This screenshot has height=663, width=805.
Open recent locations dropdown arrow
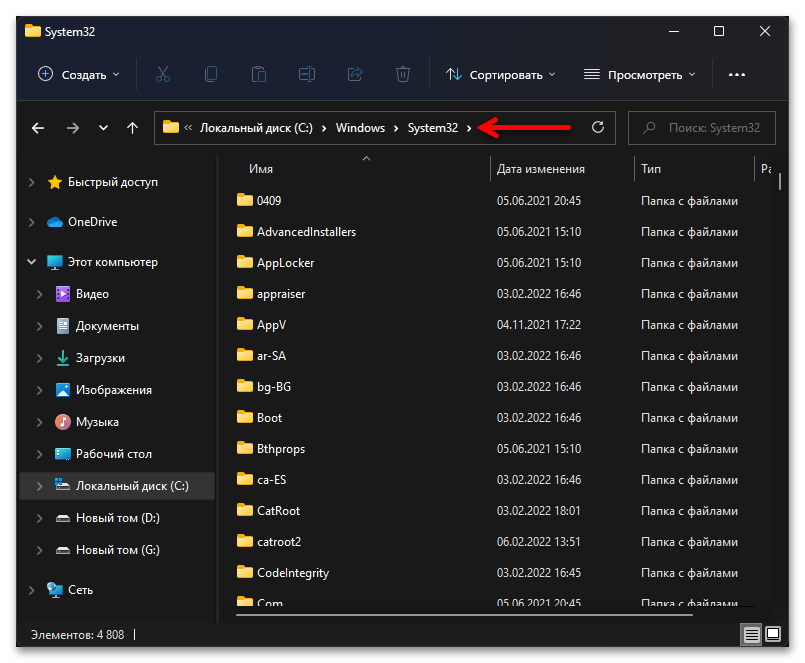[x=103, y=128]
